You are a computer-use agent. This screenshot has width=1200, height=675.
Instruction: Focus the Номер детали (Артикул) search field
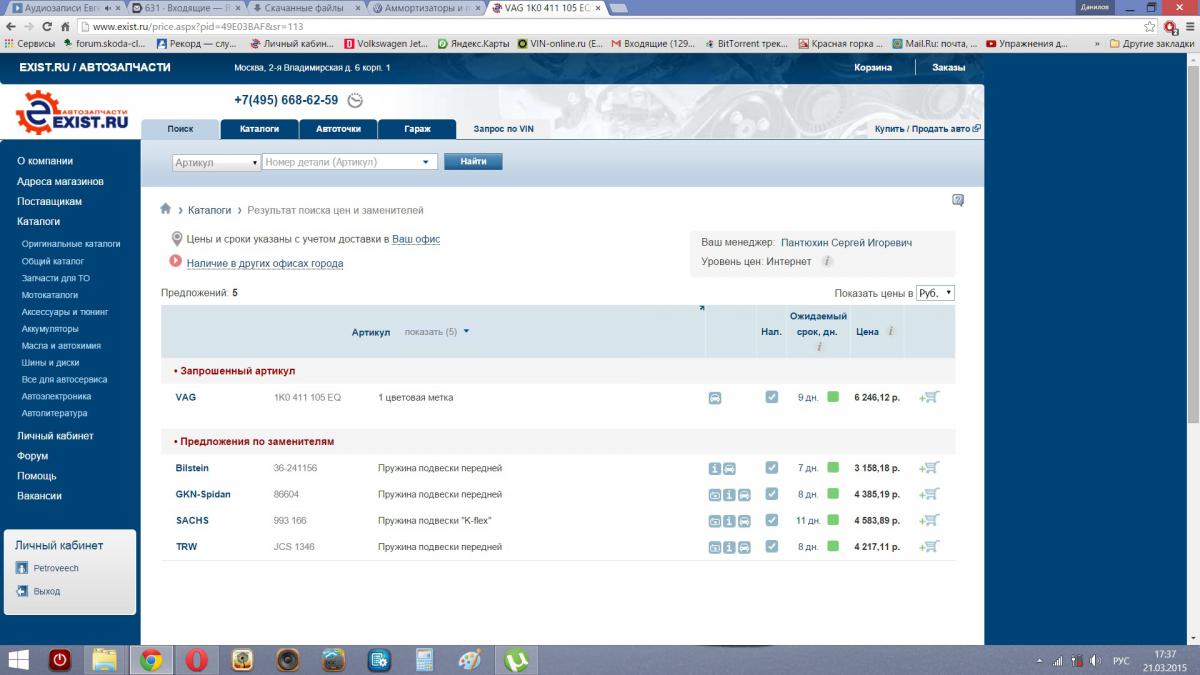pos(342,162)
